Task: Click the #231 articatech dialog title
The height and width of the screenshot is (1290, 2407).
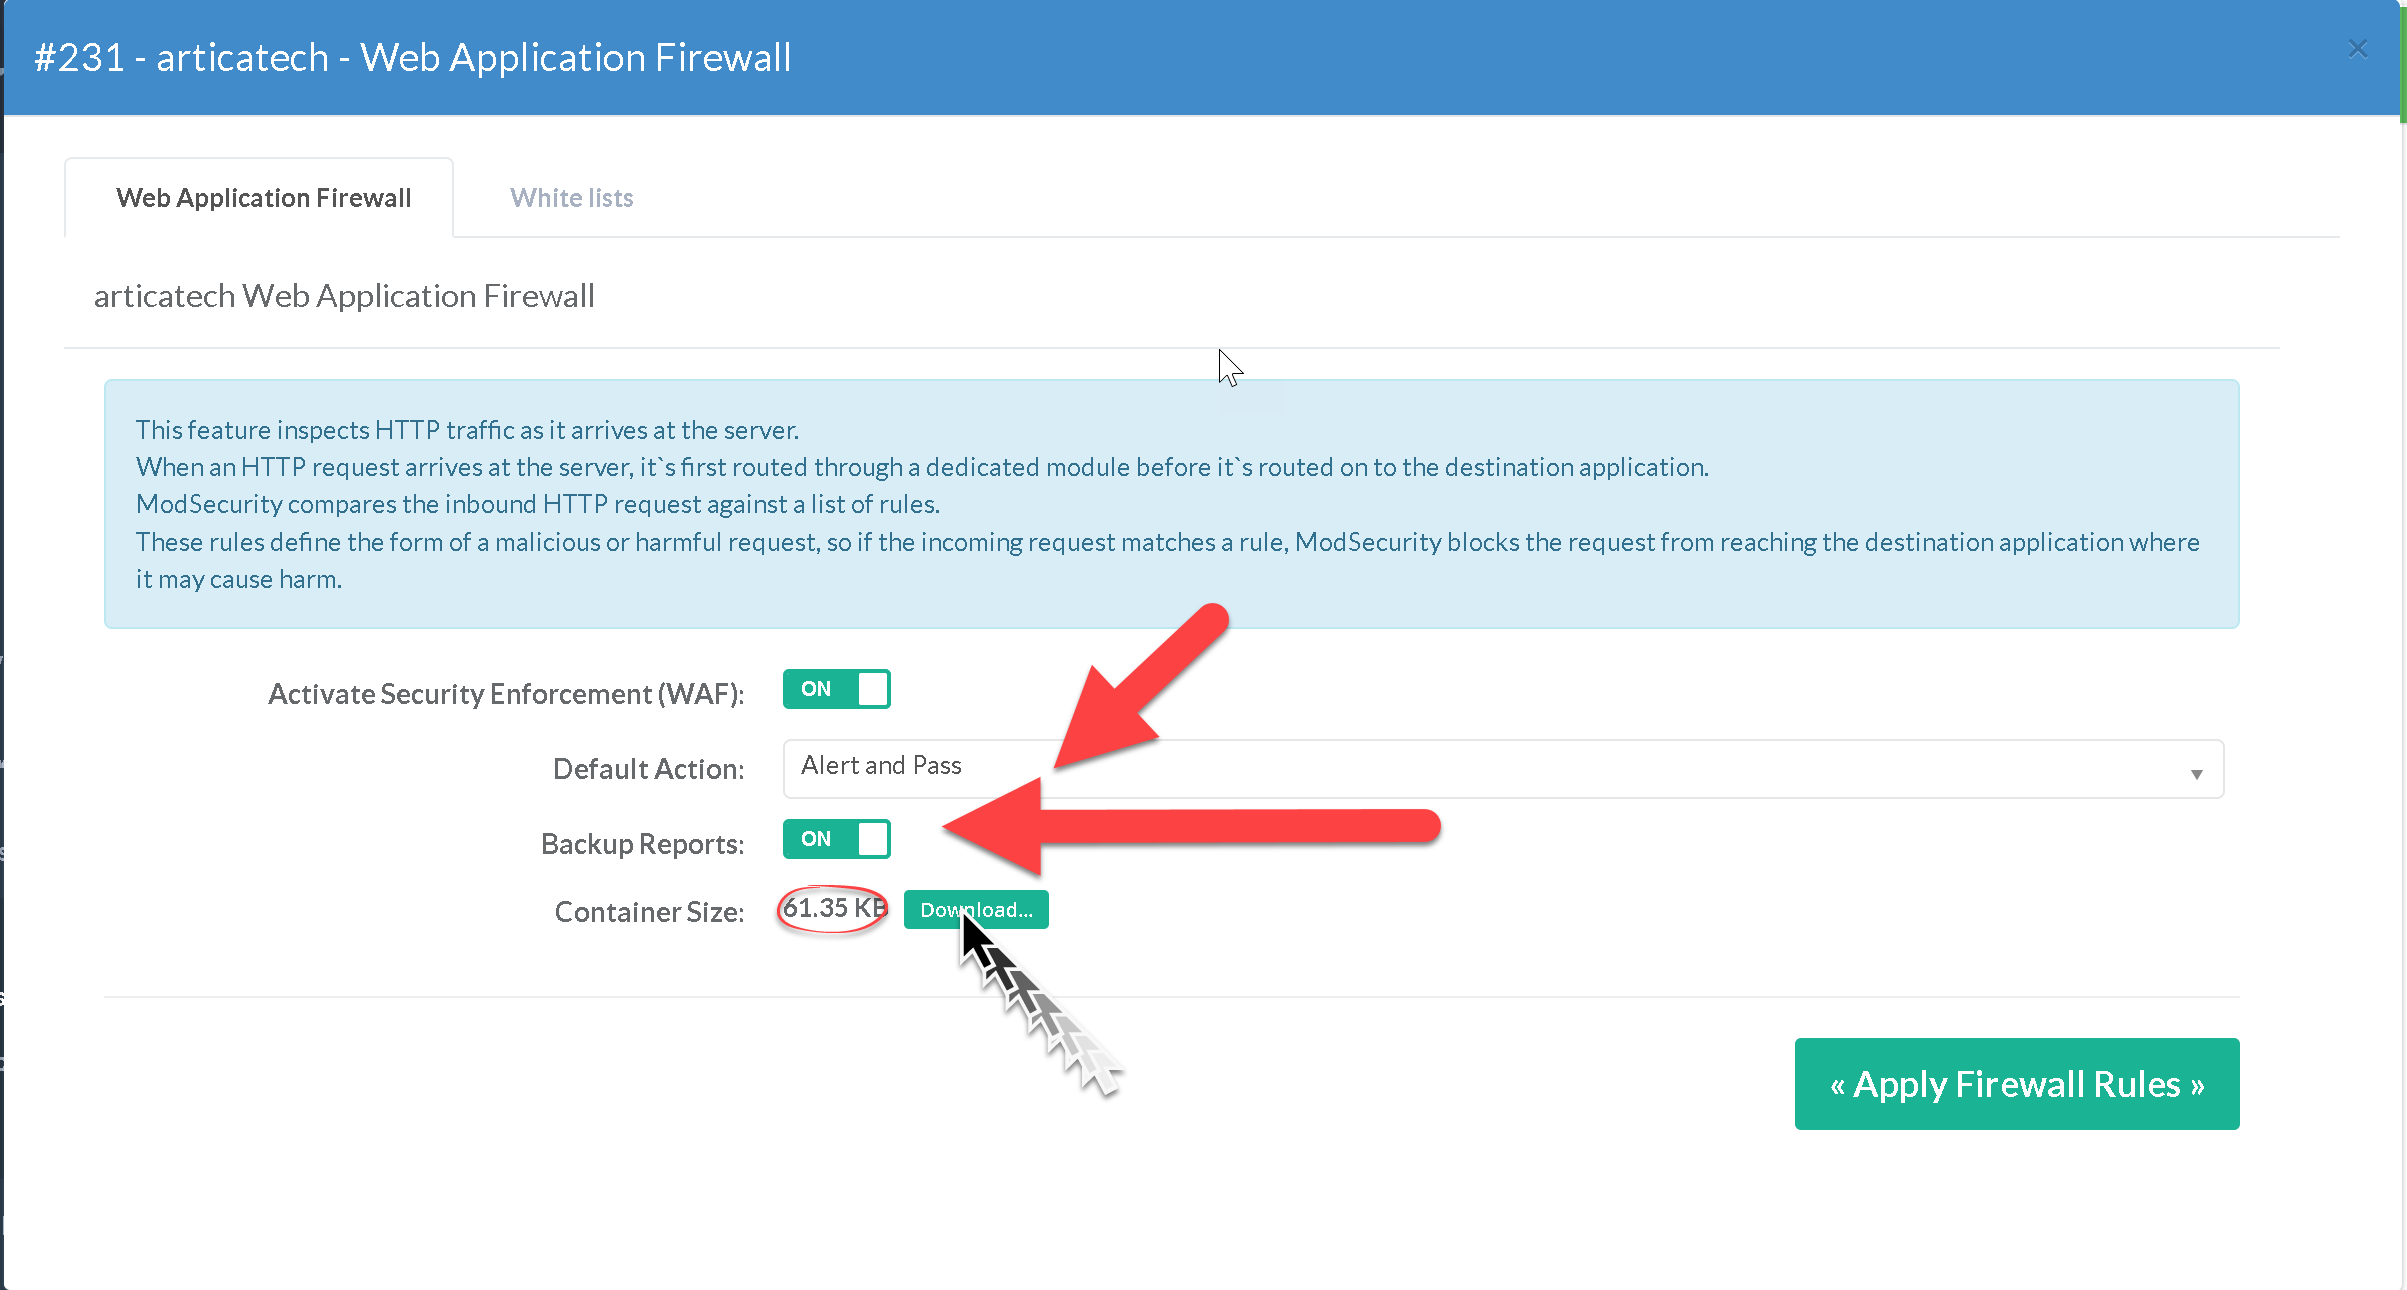Action: [x=412, y=58]
